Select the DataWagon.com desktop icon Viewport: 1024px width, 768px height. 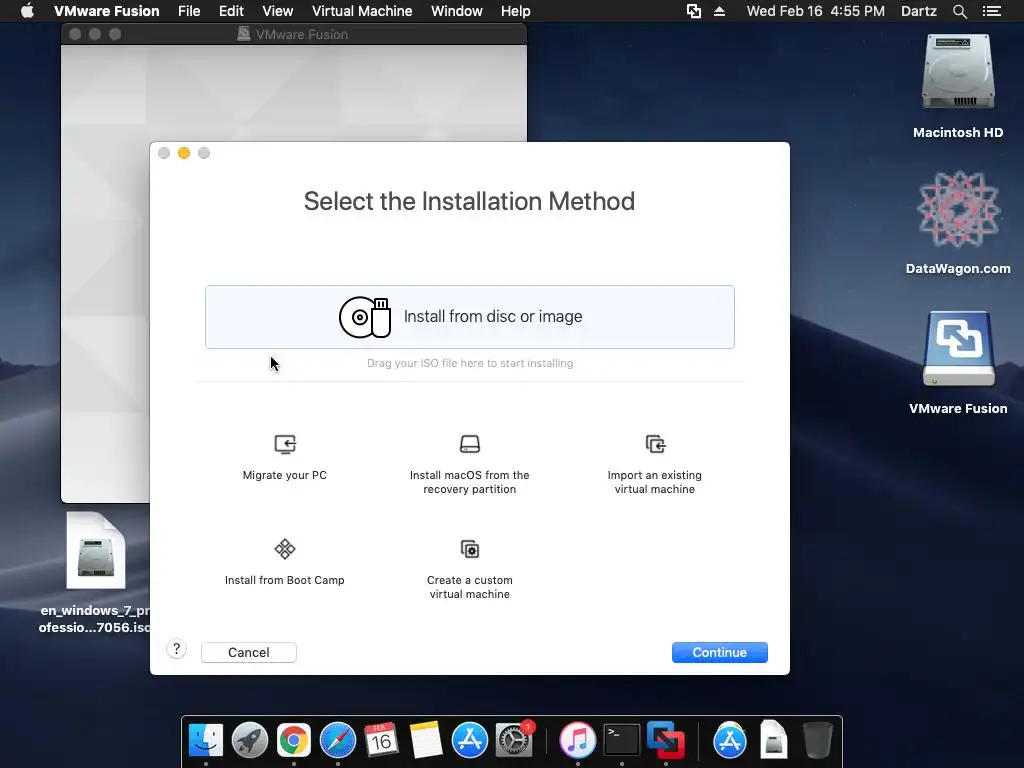[x=958, y=209]
